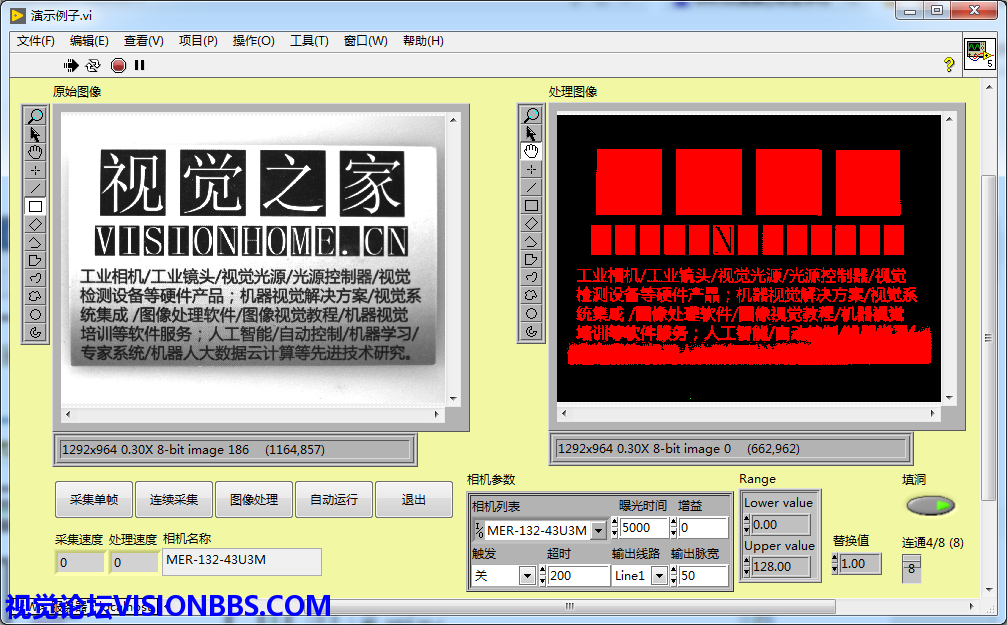Click the red Abort Execution button

coord(118,65)
